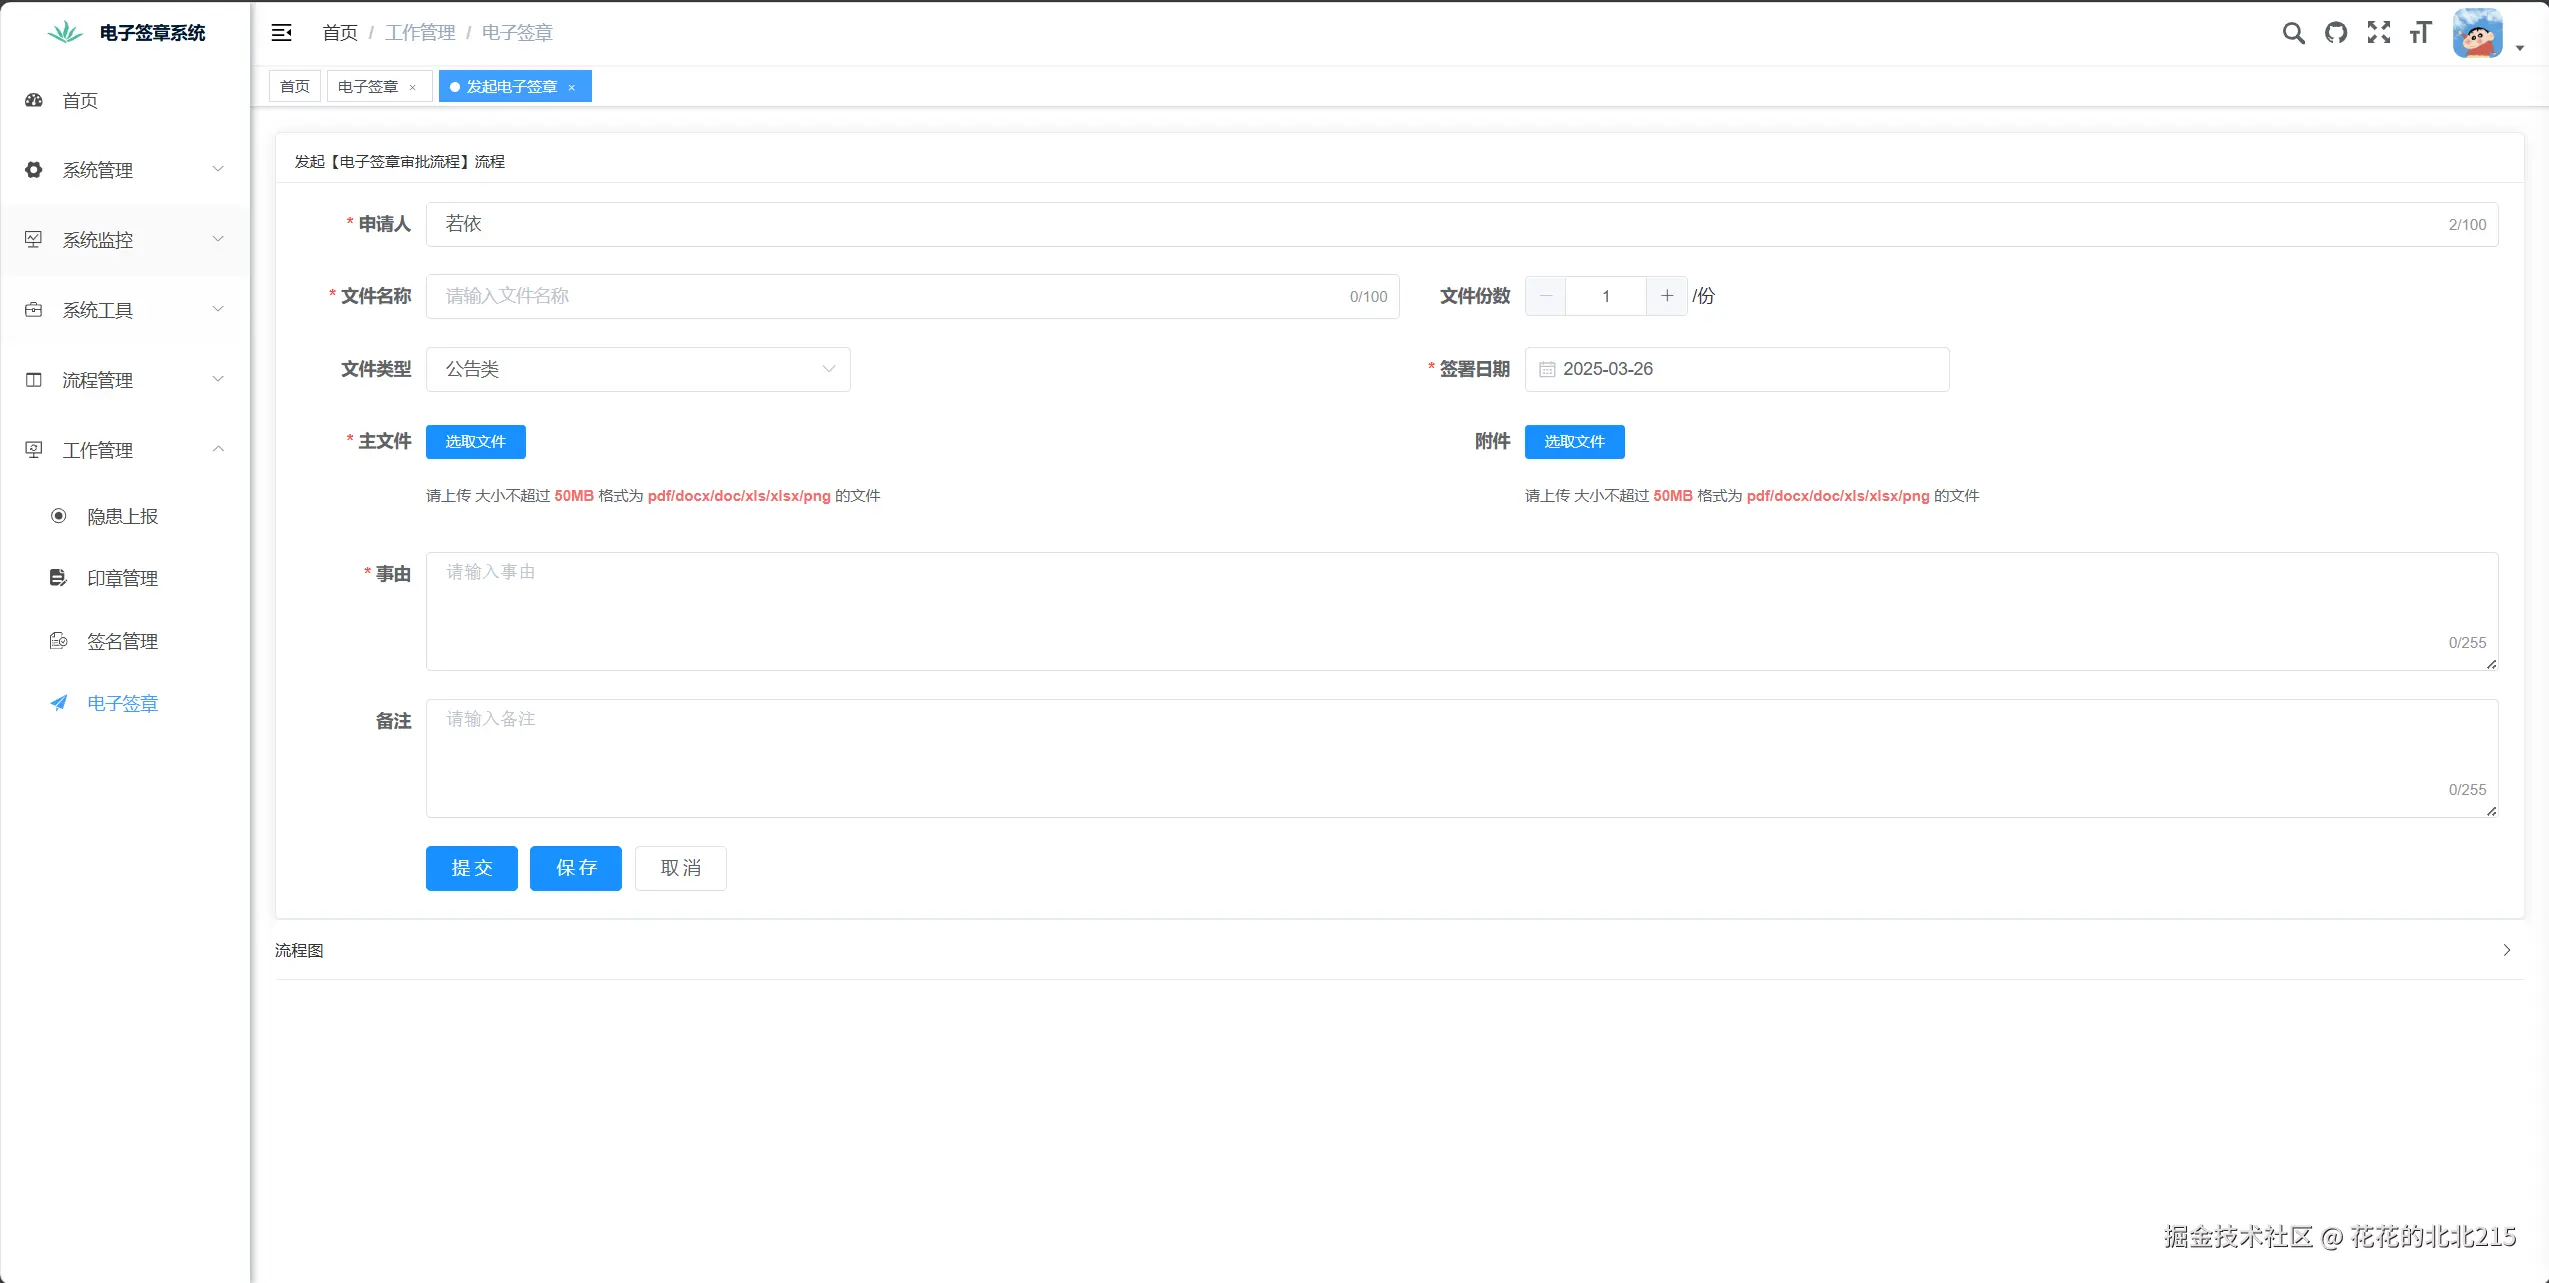This screenshot has height=1283, width=2549.
Task: Open the font size setting icon
Action: (2421, 33)
